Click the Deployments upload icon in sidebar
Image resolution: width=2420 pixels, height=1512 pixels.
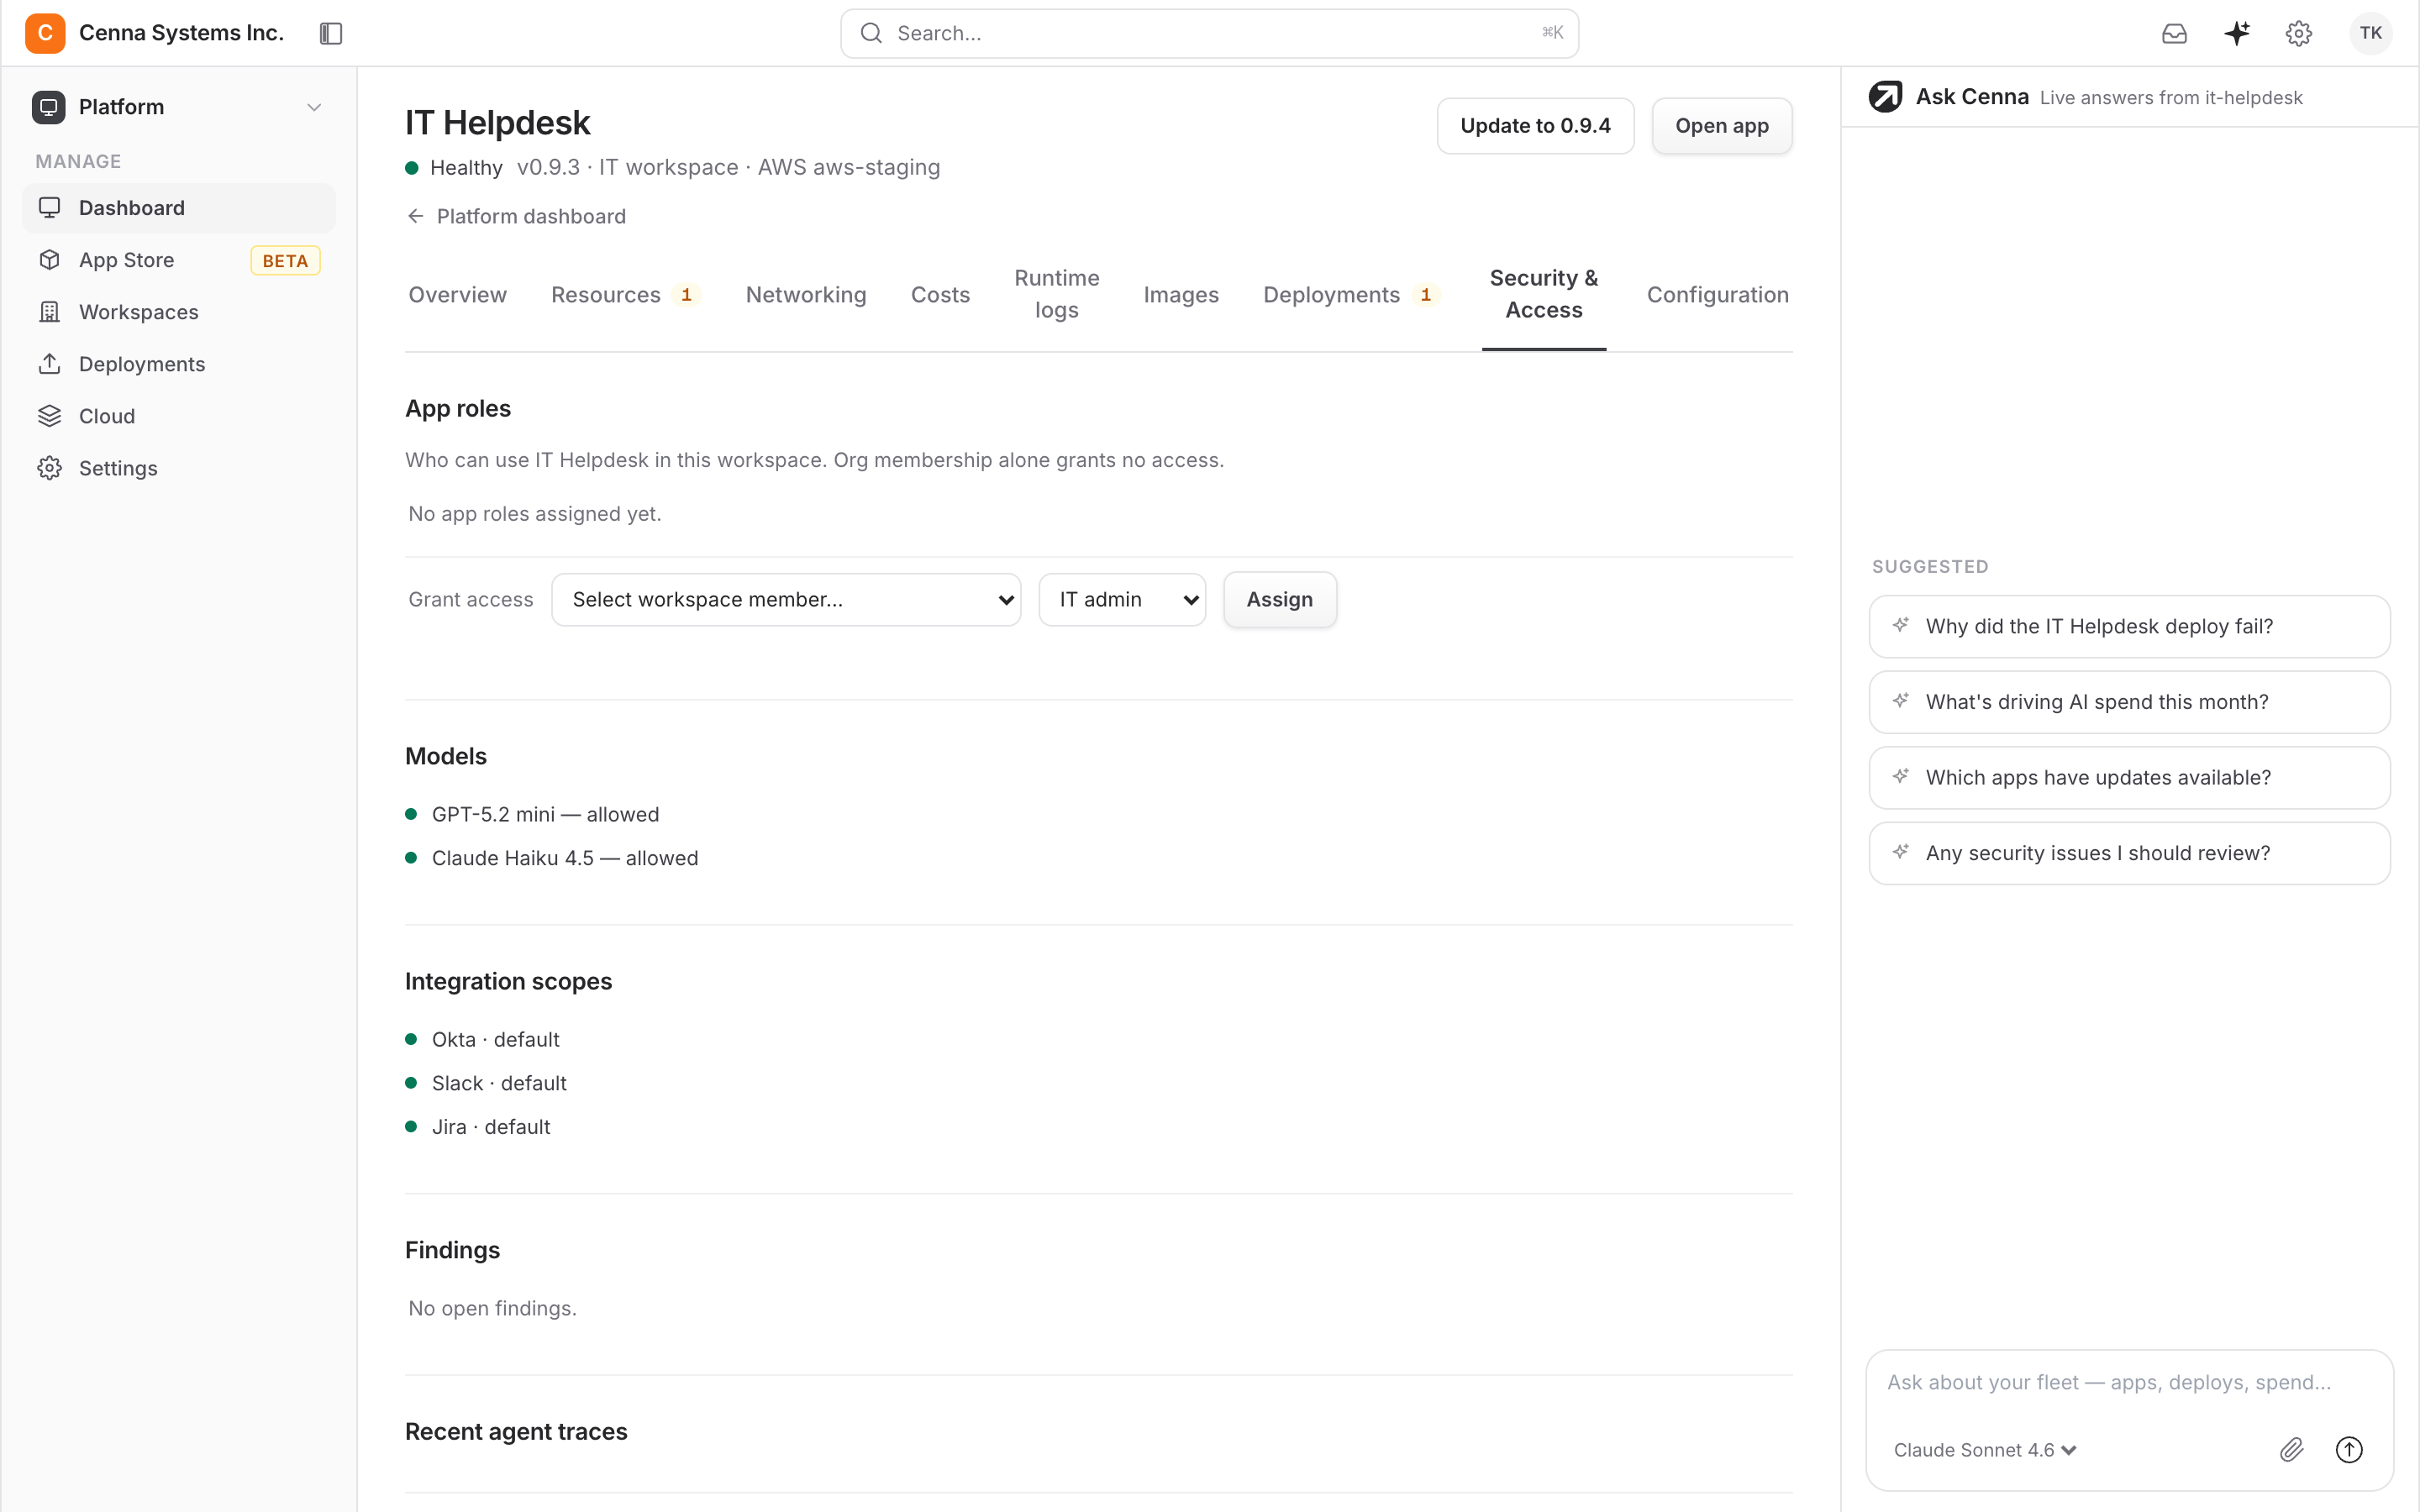(49, 364)
